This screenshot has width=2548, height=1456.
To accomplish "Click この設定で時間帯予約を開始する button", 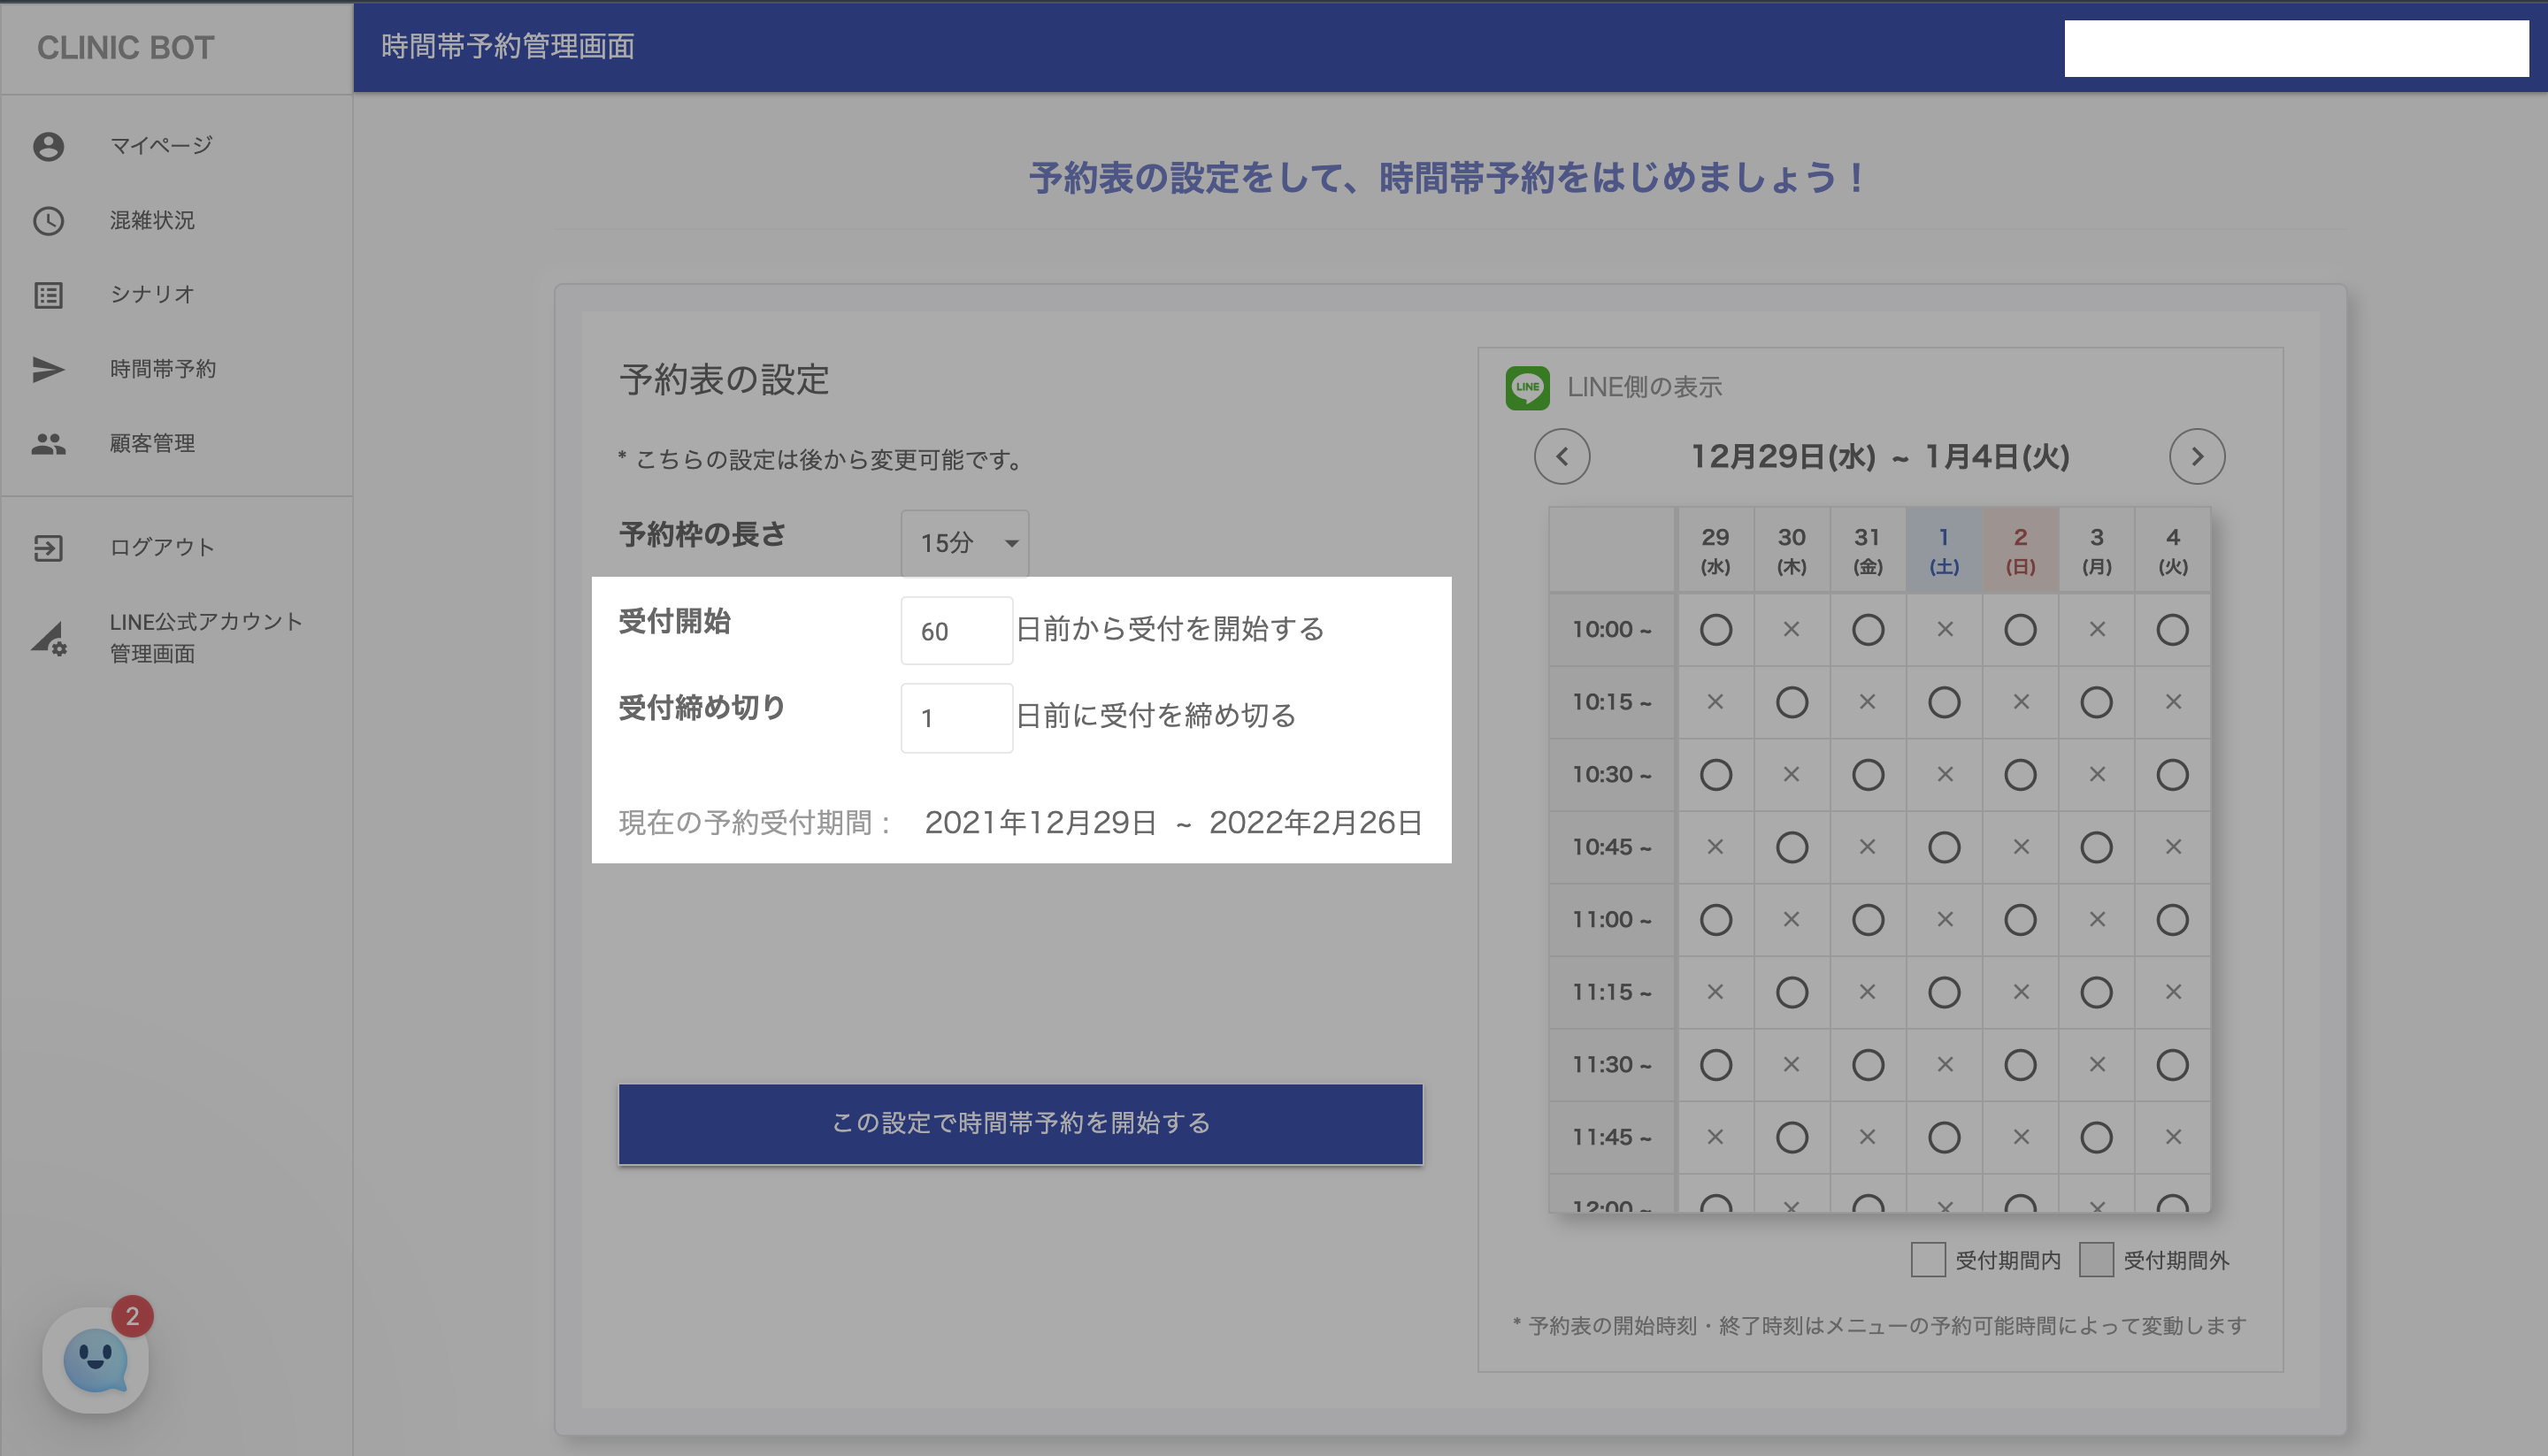I will click(x=1020, y=1123).
